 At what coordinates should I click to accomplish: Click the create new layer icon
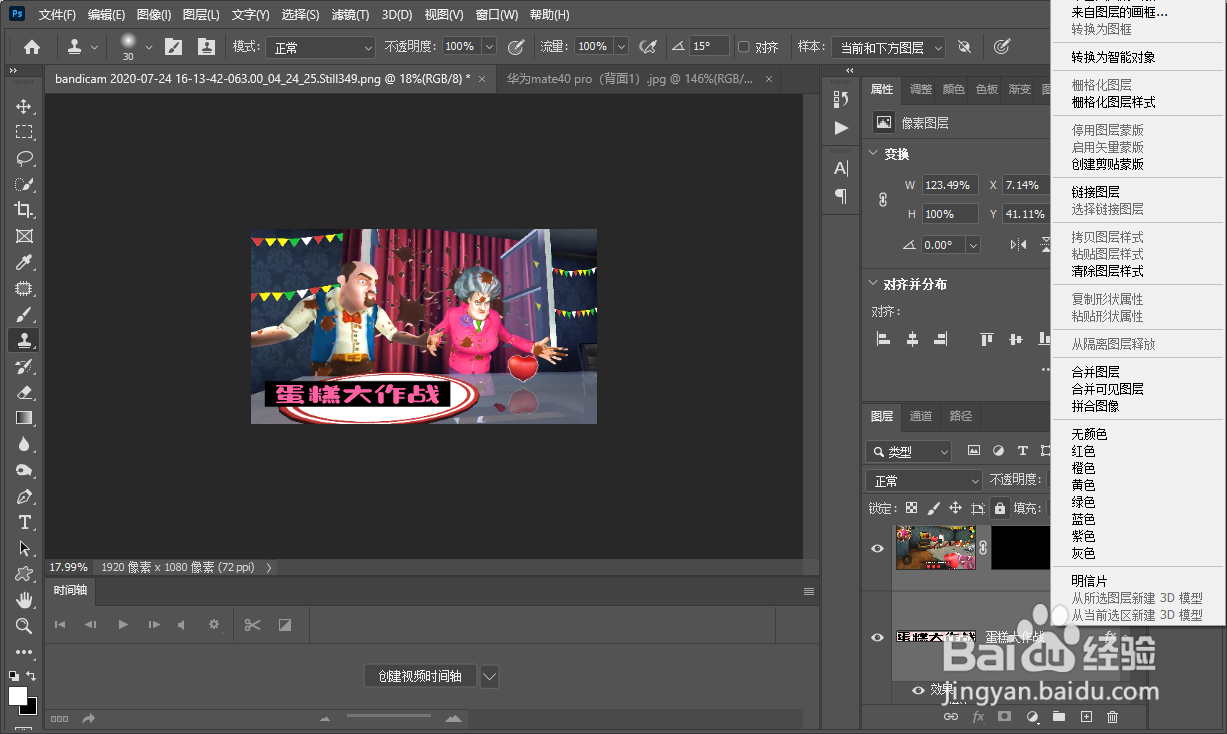coord(1086,716)
